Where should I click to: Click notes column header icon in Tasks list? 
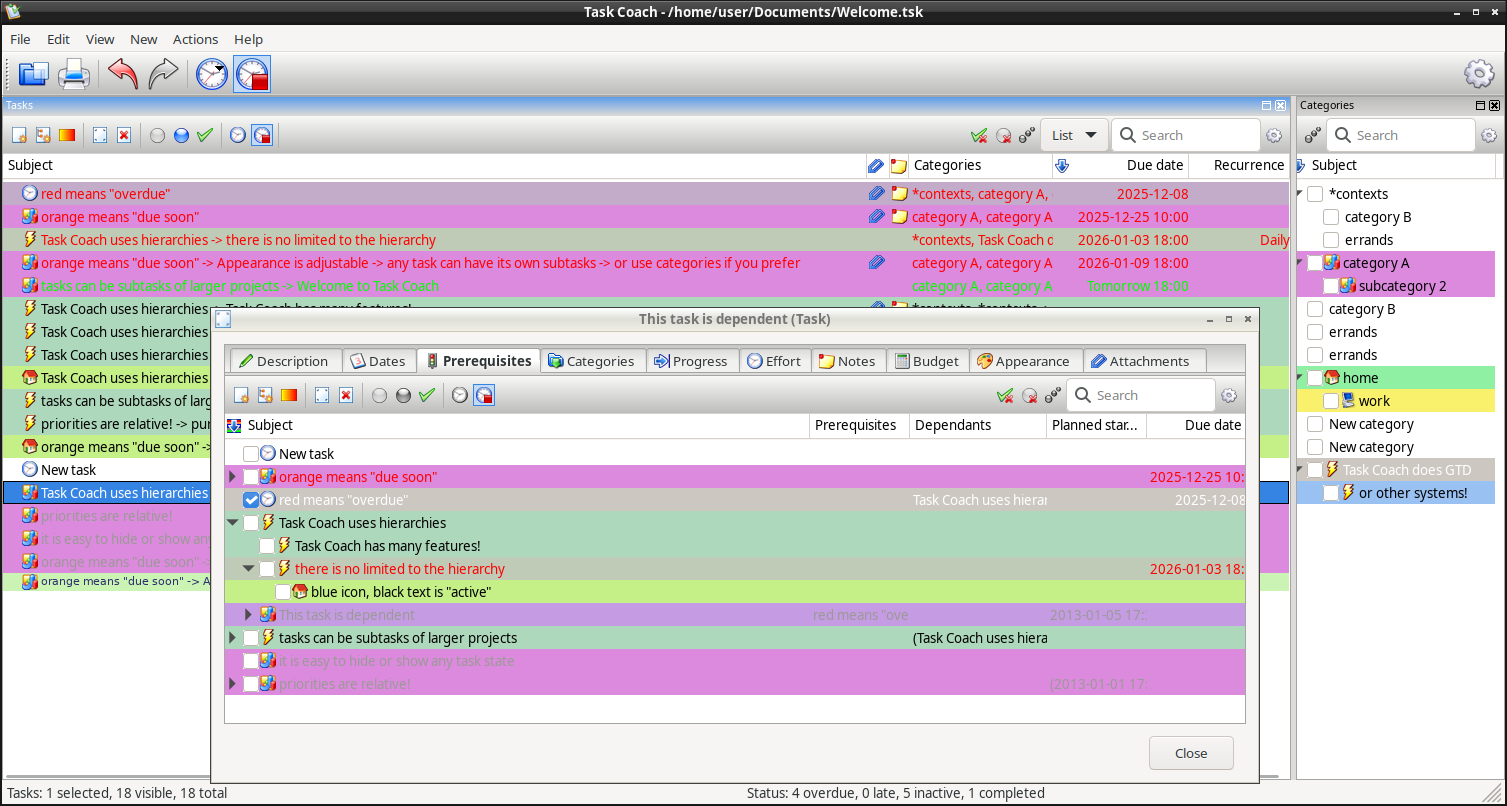click(x=898, y=165)
